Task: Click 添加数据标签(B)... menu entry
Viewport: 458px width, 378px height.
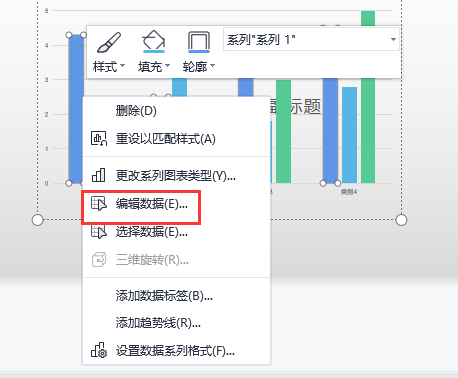Action: (176, 295)
